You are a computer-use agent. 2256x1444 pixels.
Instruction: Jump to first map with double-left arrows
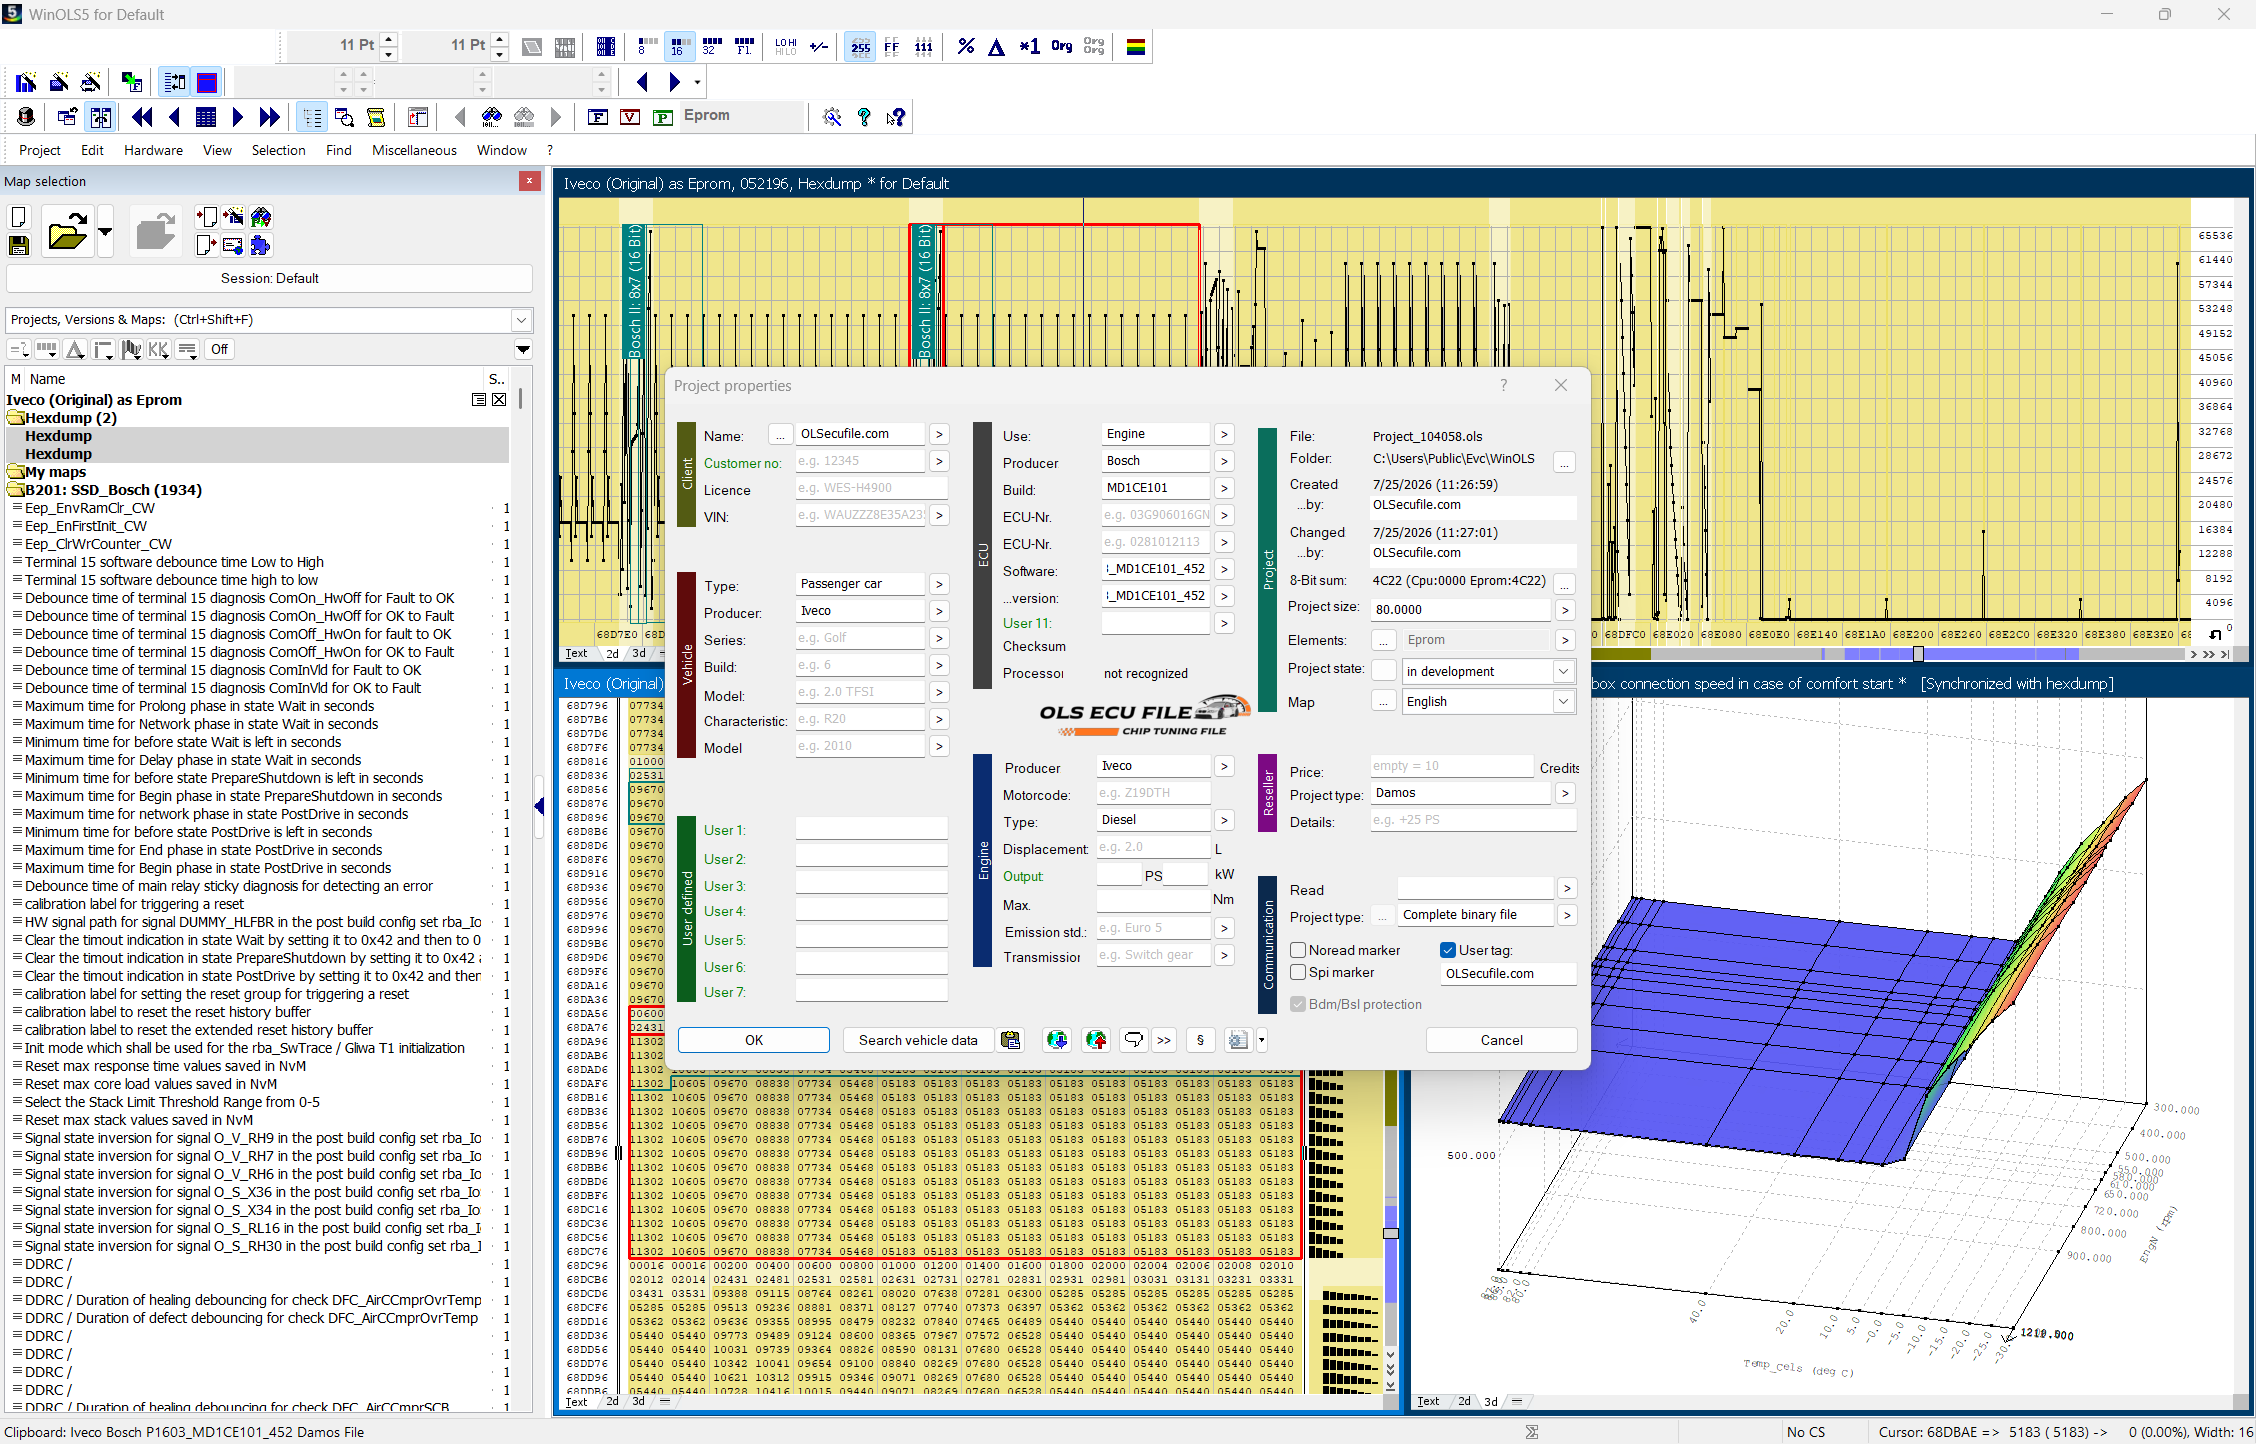(142, 117)
